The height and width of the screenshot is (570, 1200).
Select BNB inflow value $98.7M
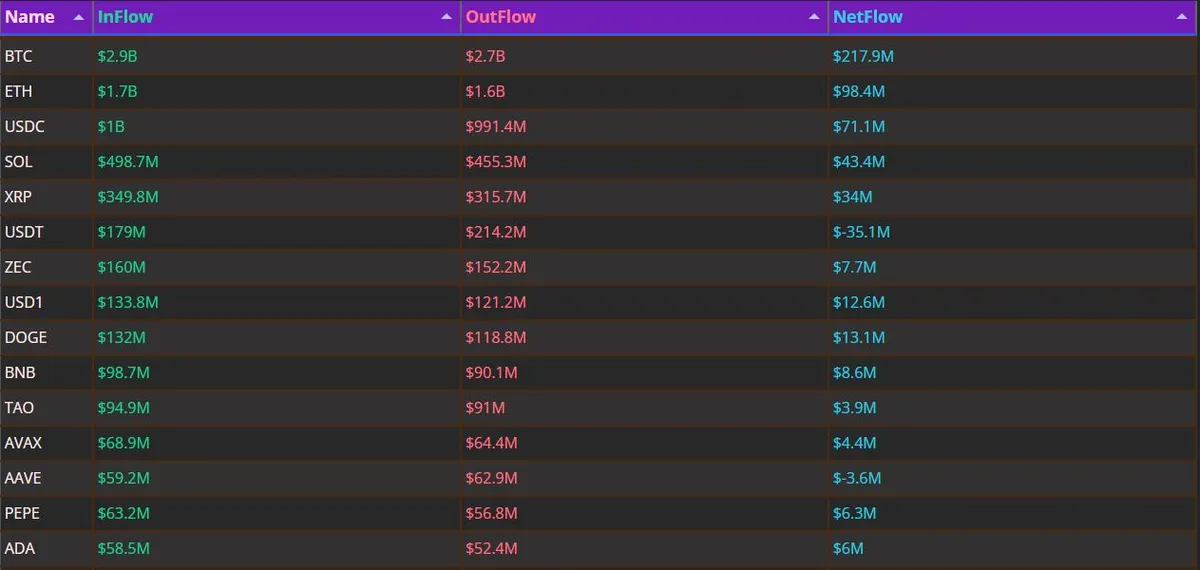pyautogui.click(x=124, y=372)
